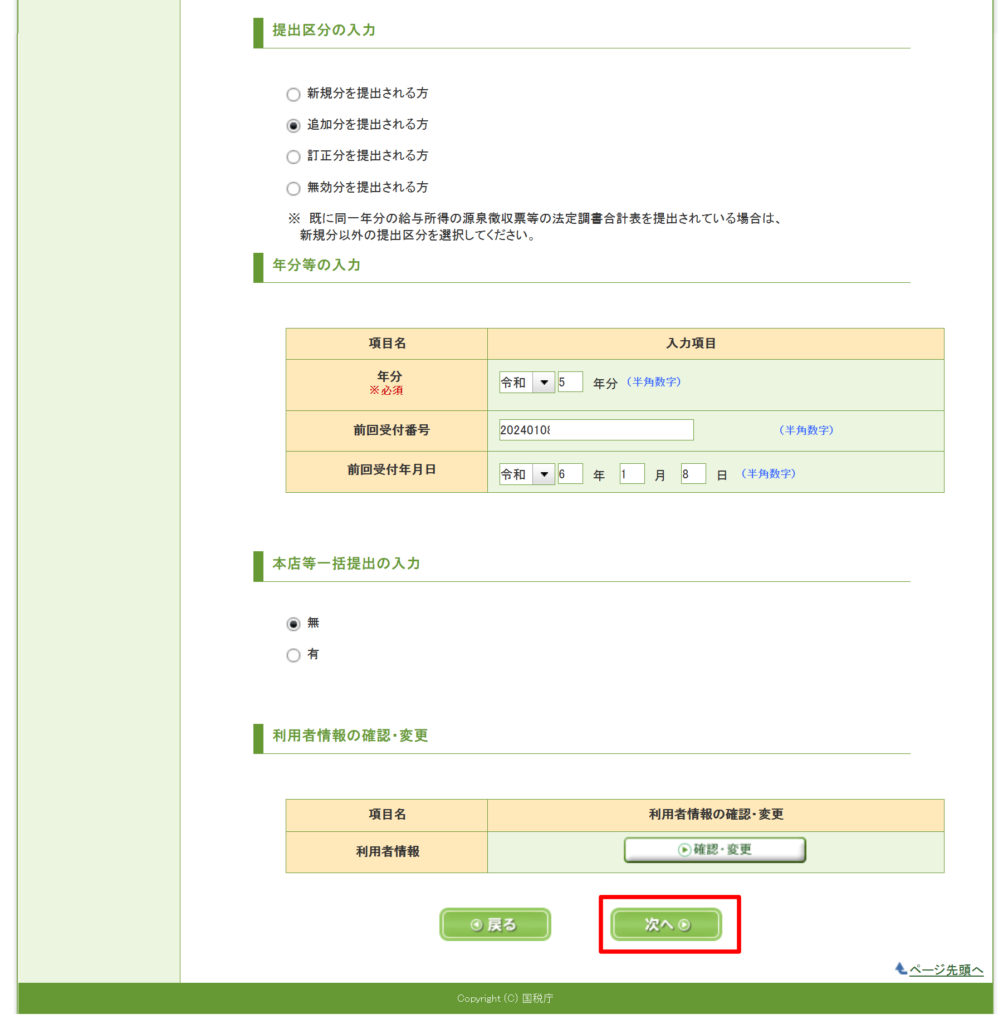Click the arrow icon on 次へ button
Screen dimensions: 1003x1024
(x=684, y=925)
